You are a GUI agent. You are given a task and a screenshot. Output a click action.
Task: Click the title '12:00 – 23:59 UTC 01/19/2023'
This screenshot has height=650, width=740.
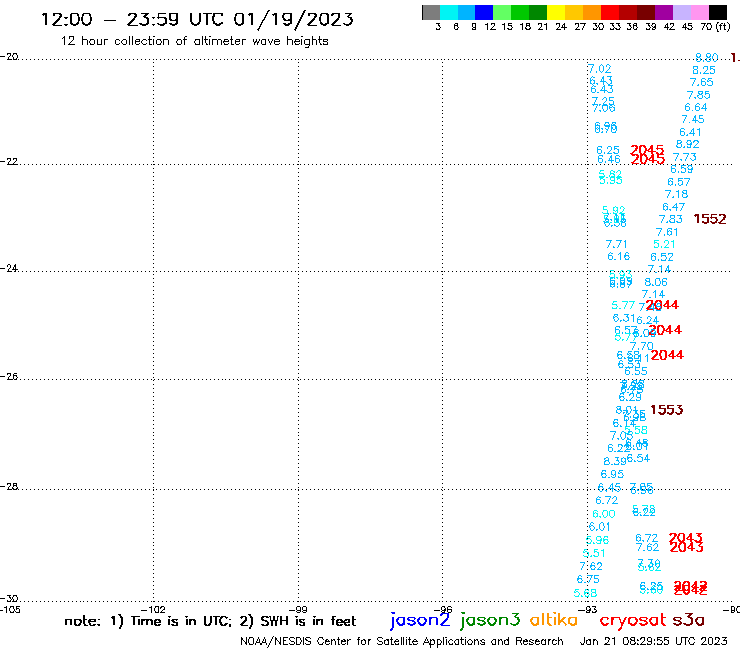point(197,20)
